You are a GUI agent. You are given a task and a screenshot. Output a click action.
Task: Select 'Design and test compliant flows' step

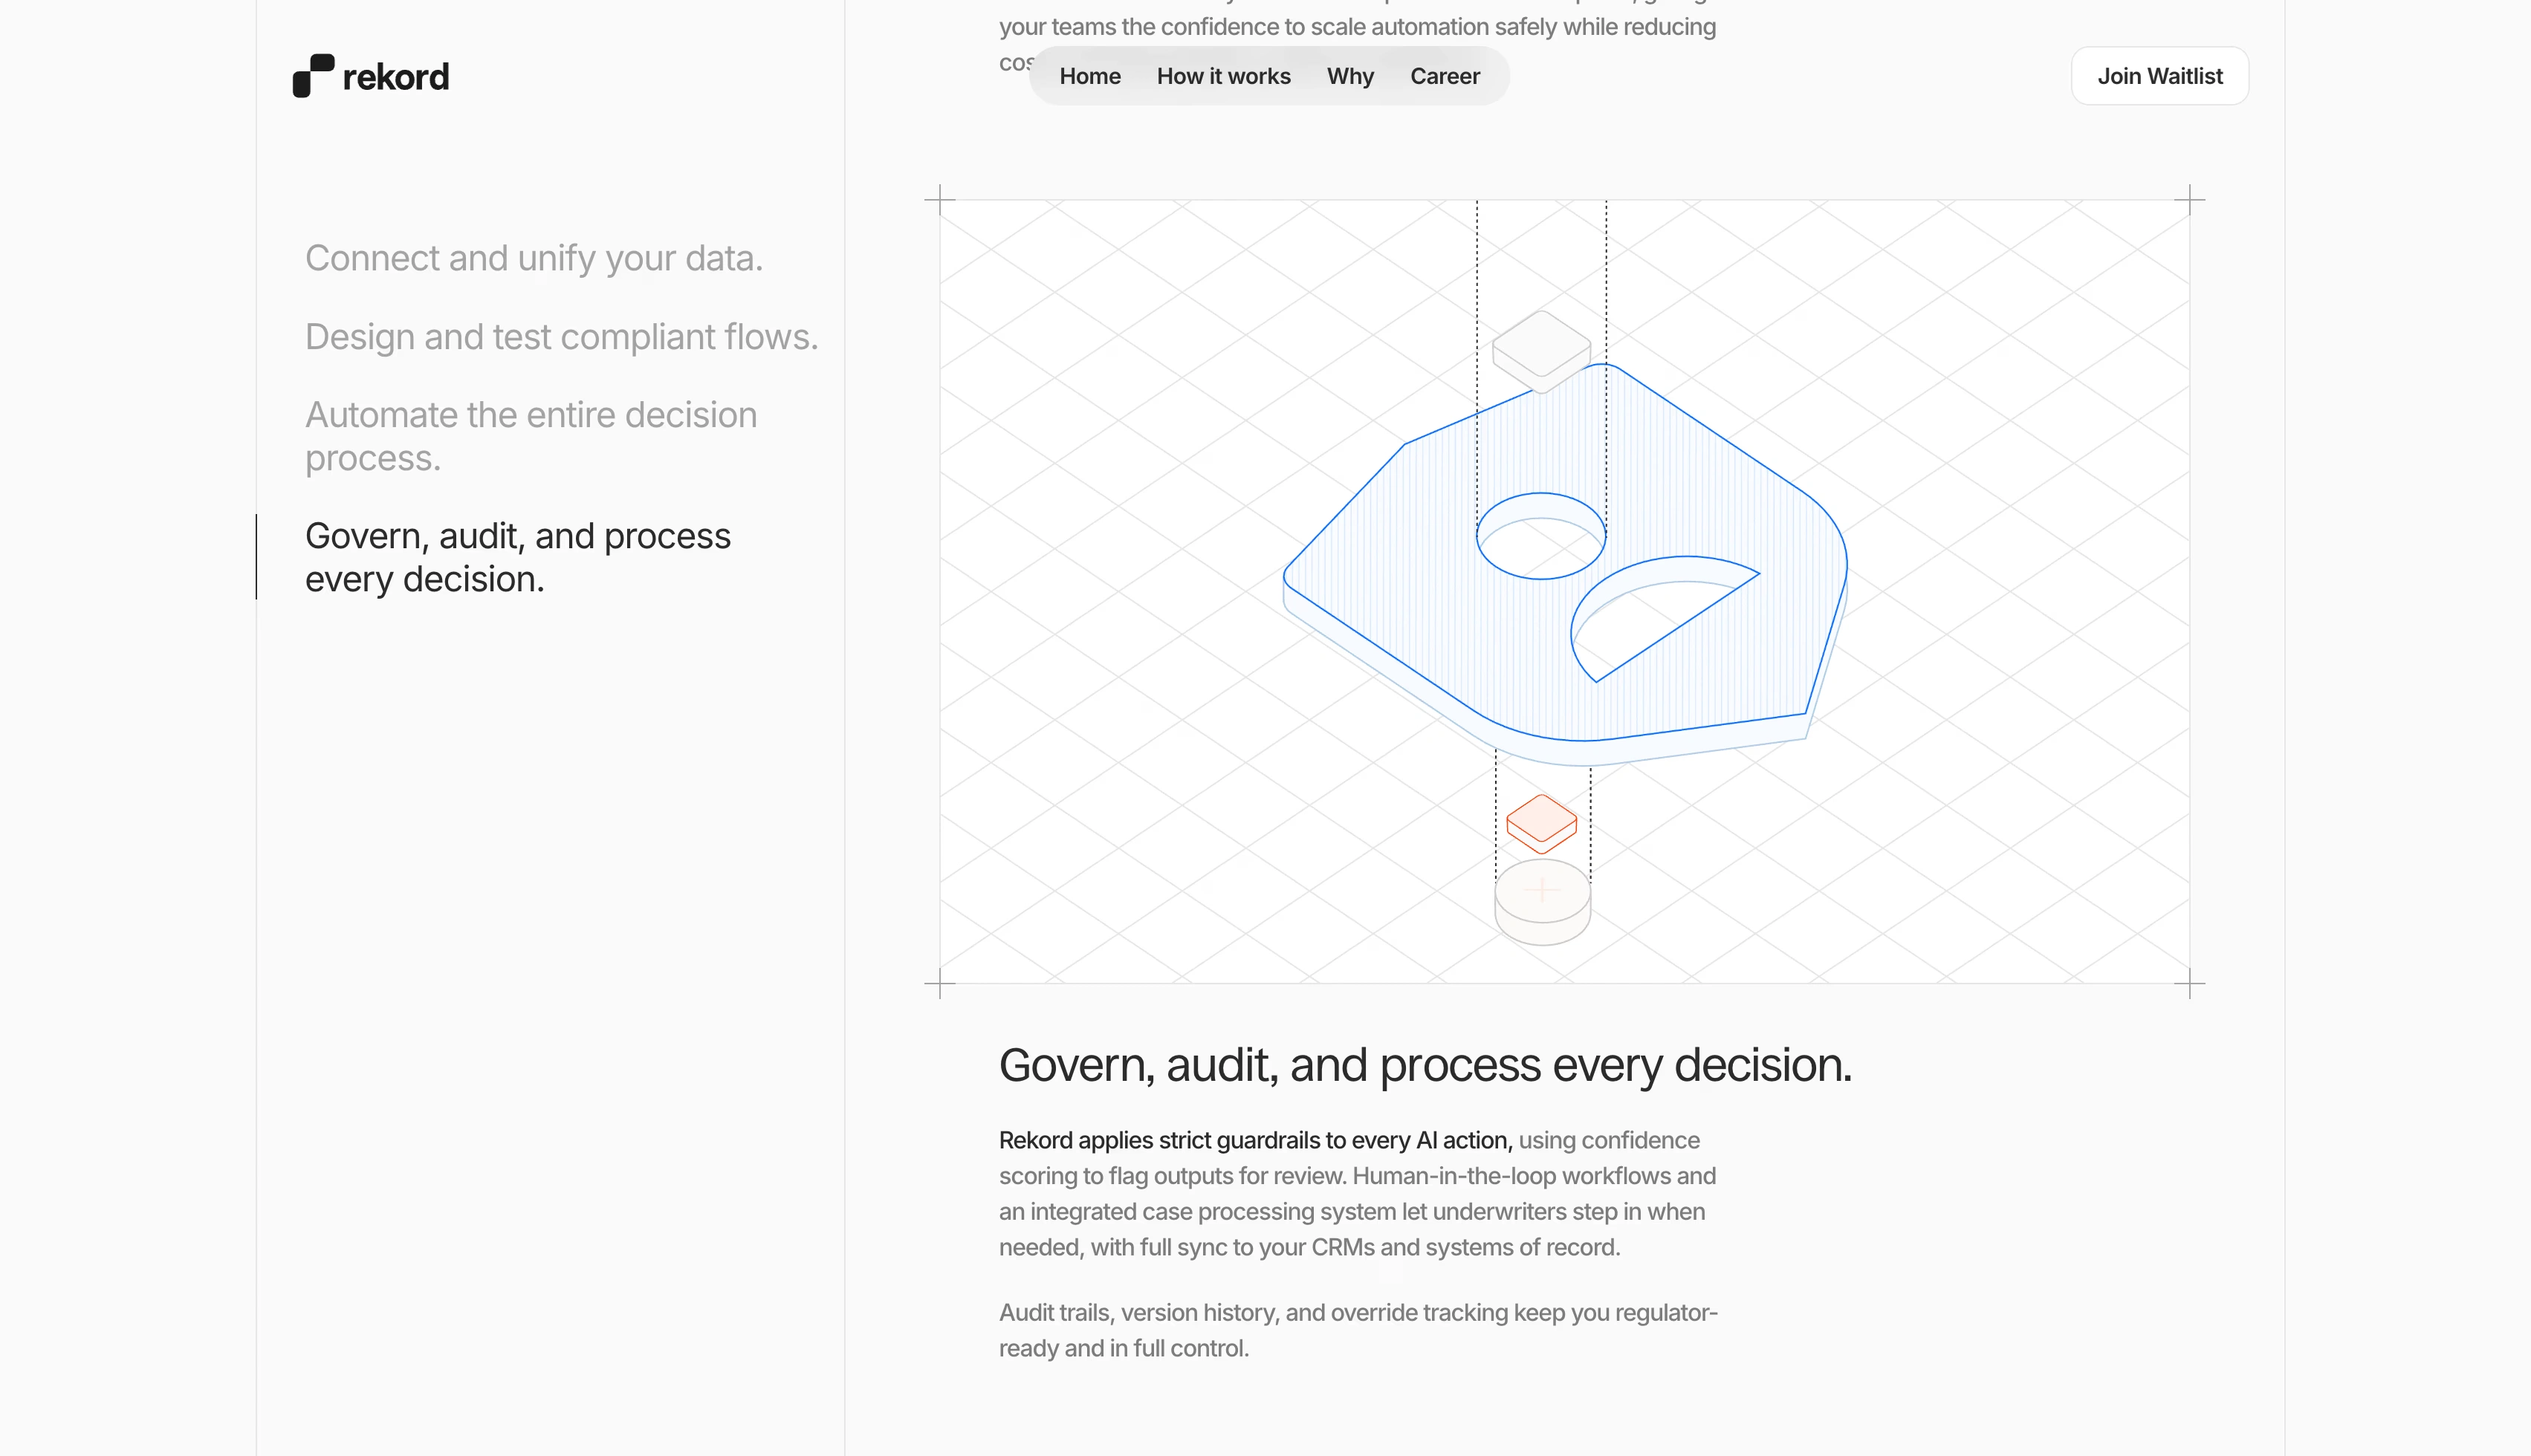coord(561,337)
